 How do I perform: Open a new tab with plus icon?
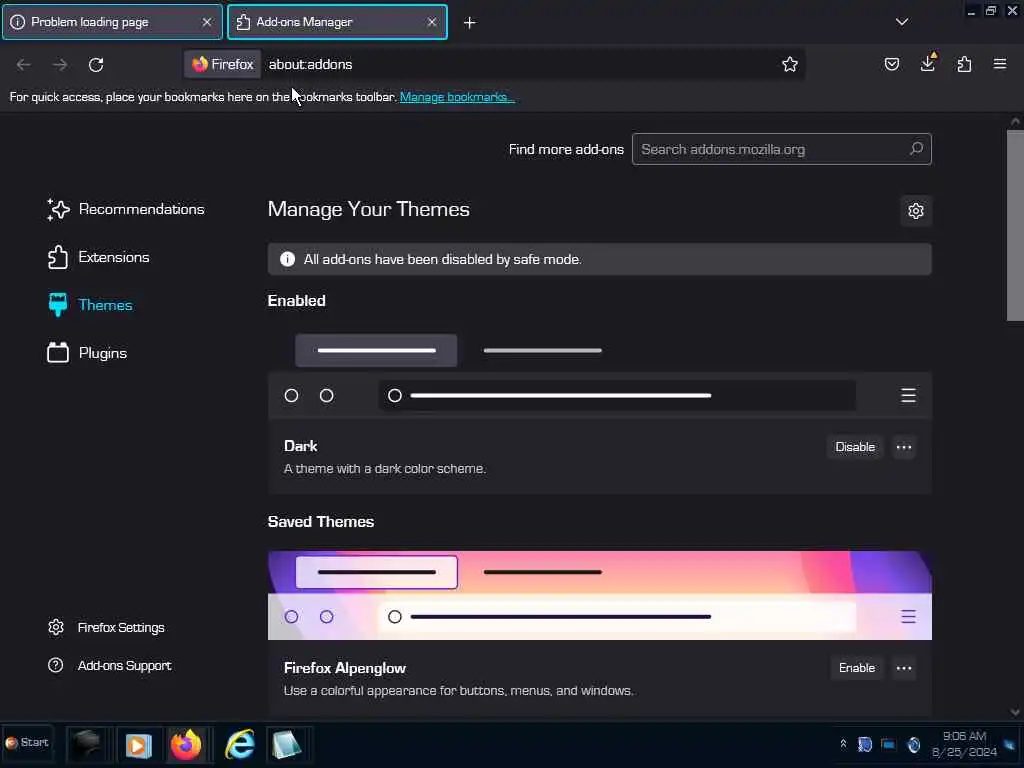(x=469, y=23)
